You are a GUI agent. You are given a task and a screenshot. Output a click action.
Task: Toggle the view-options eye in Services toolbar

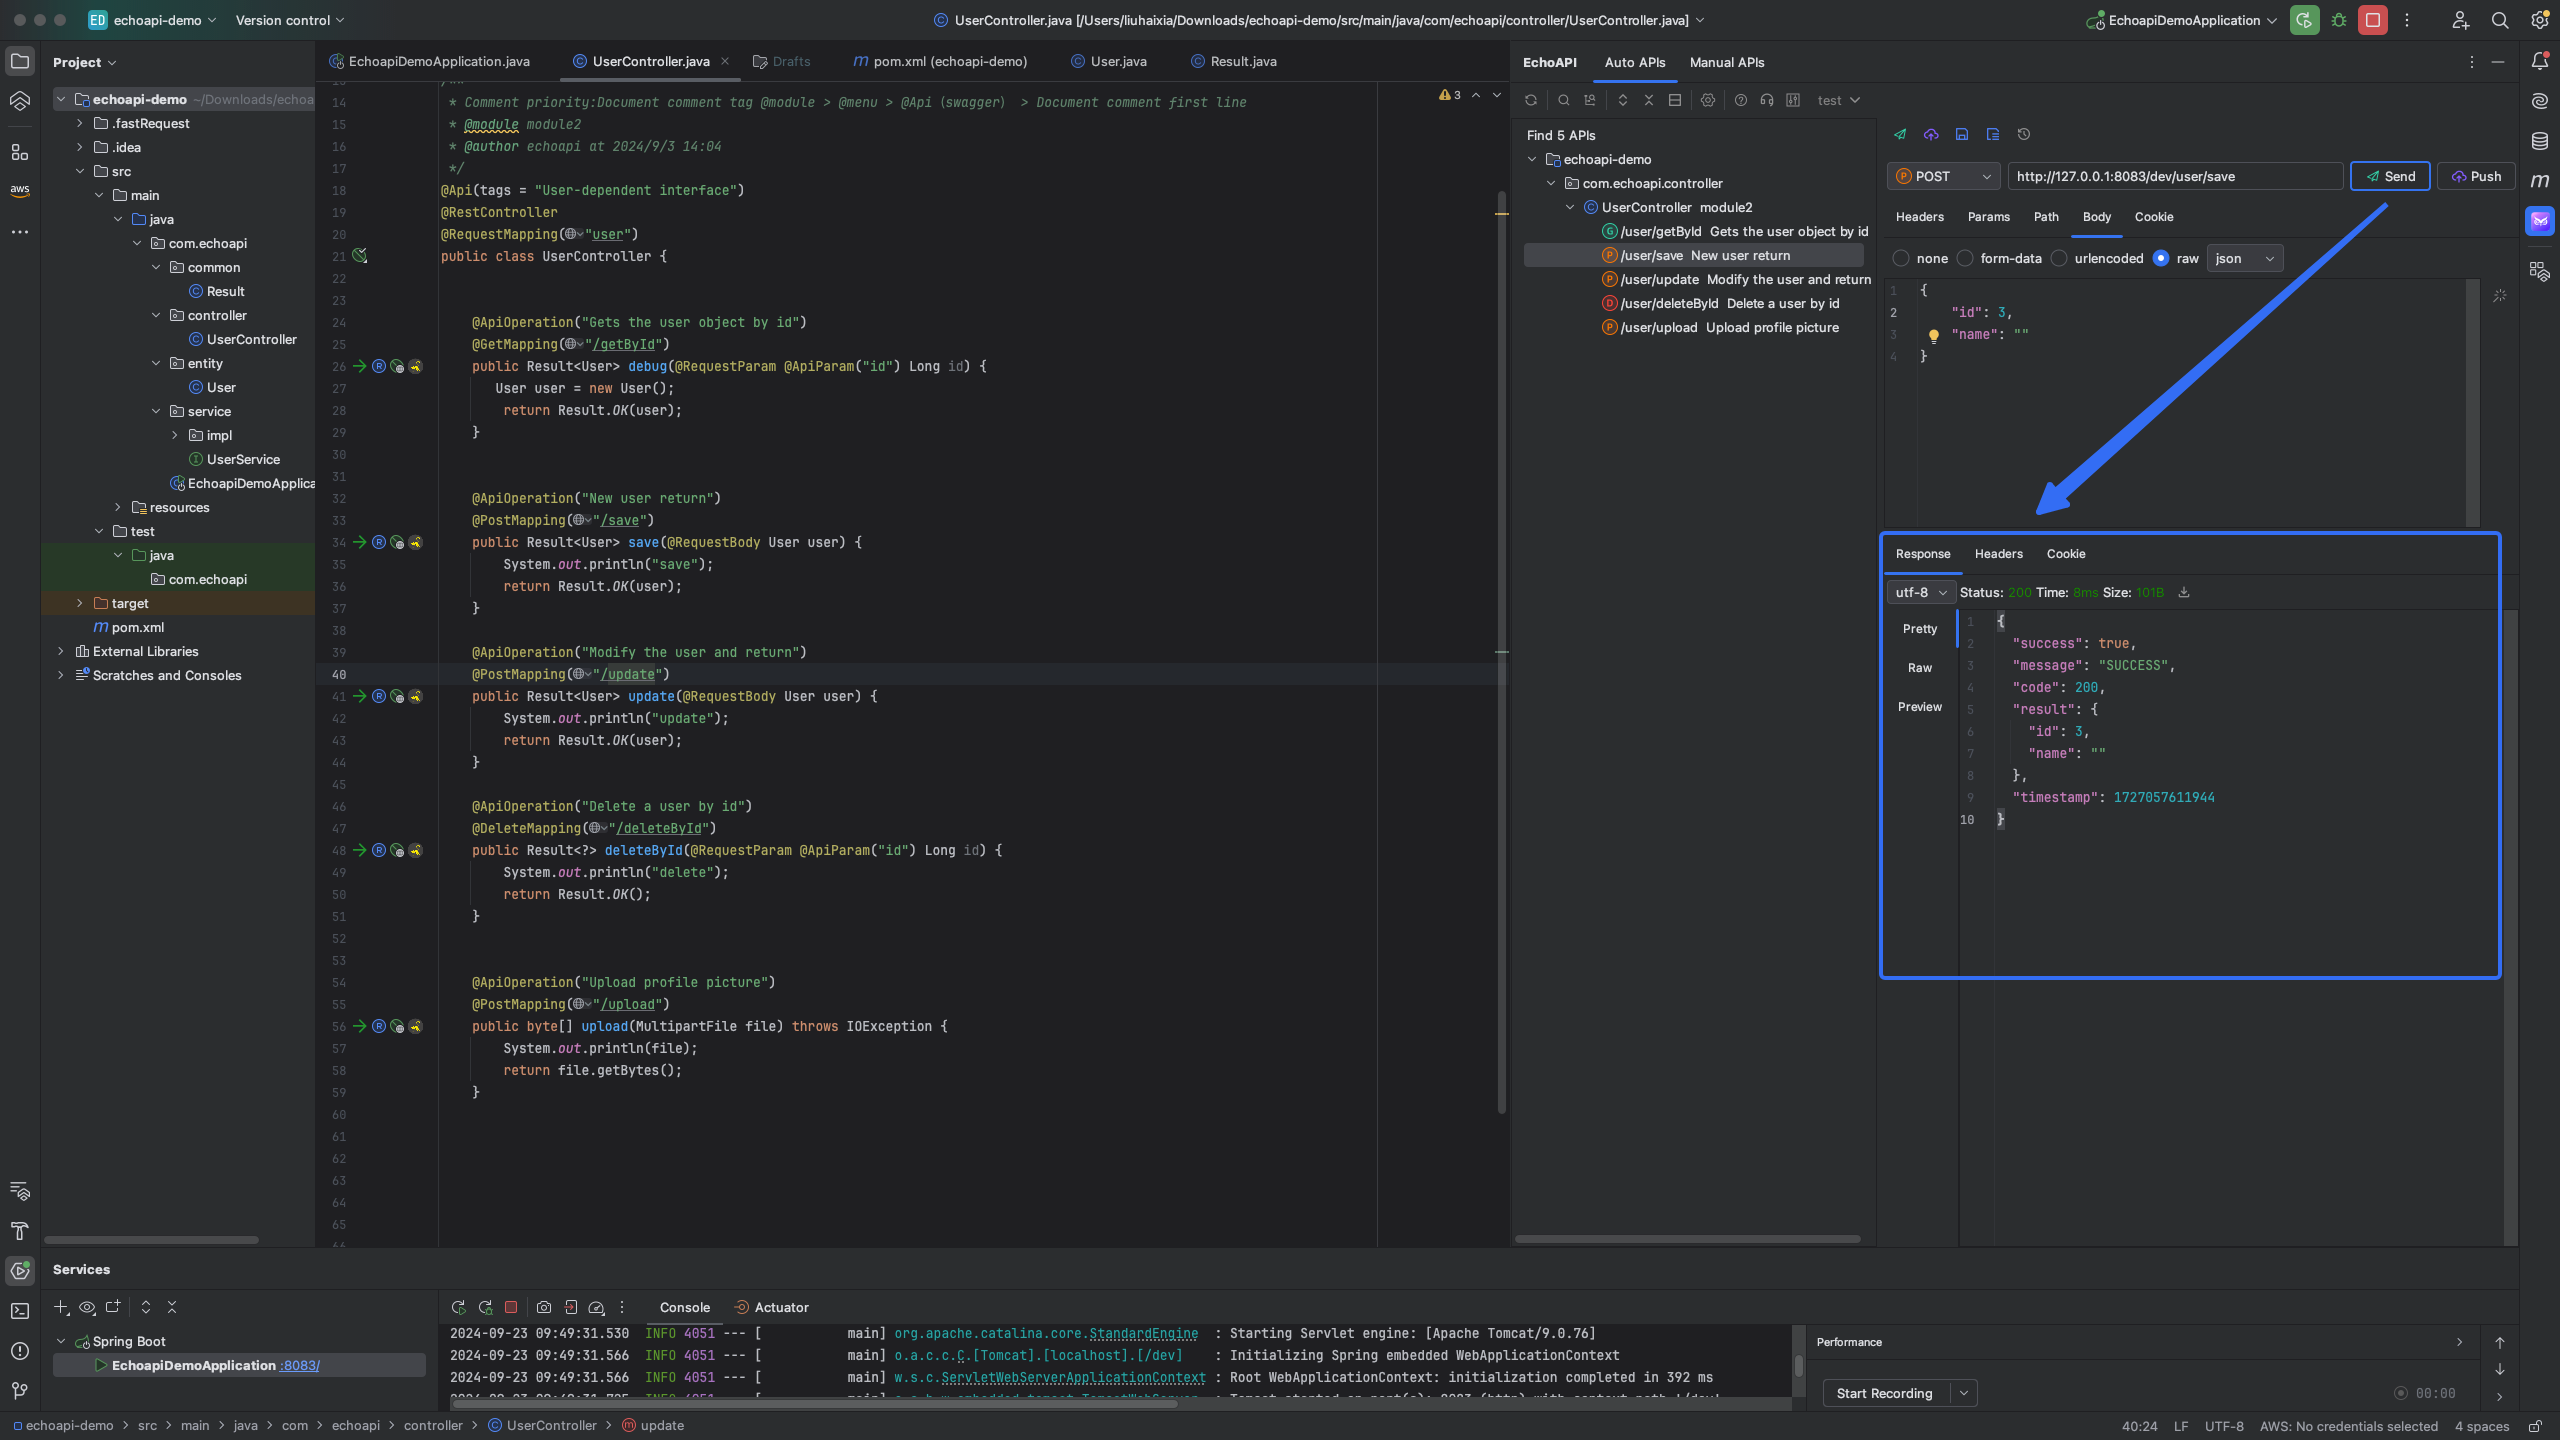coord(87,1307)
